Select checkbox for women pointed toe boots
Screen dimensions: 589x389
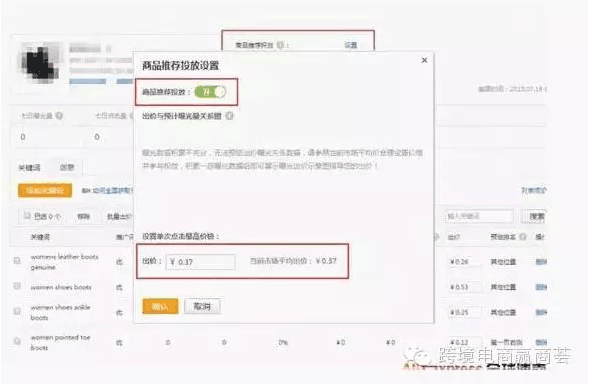point(17,341)
